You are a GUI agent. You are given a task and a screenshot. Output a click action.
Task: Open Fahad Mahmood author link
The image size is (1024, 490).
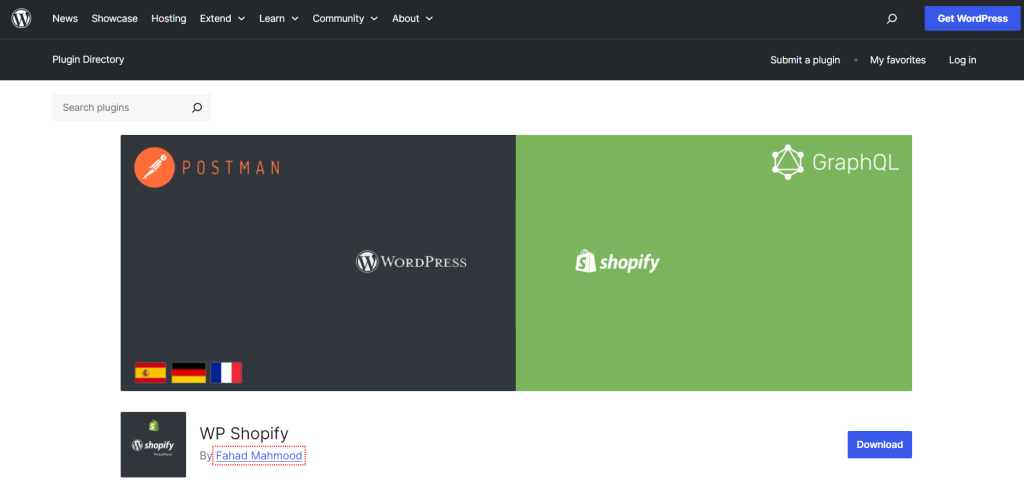click(259, 456)
